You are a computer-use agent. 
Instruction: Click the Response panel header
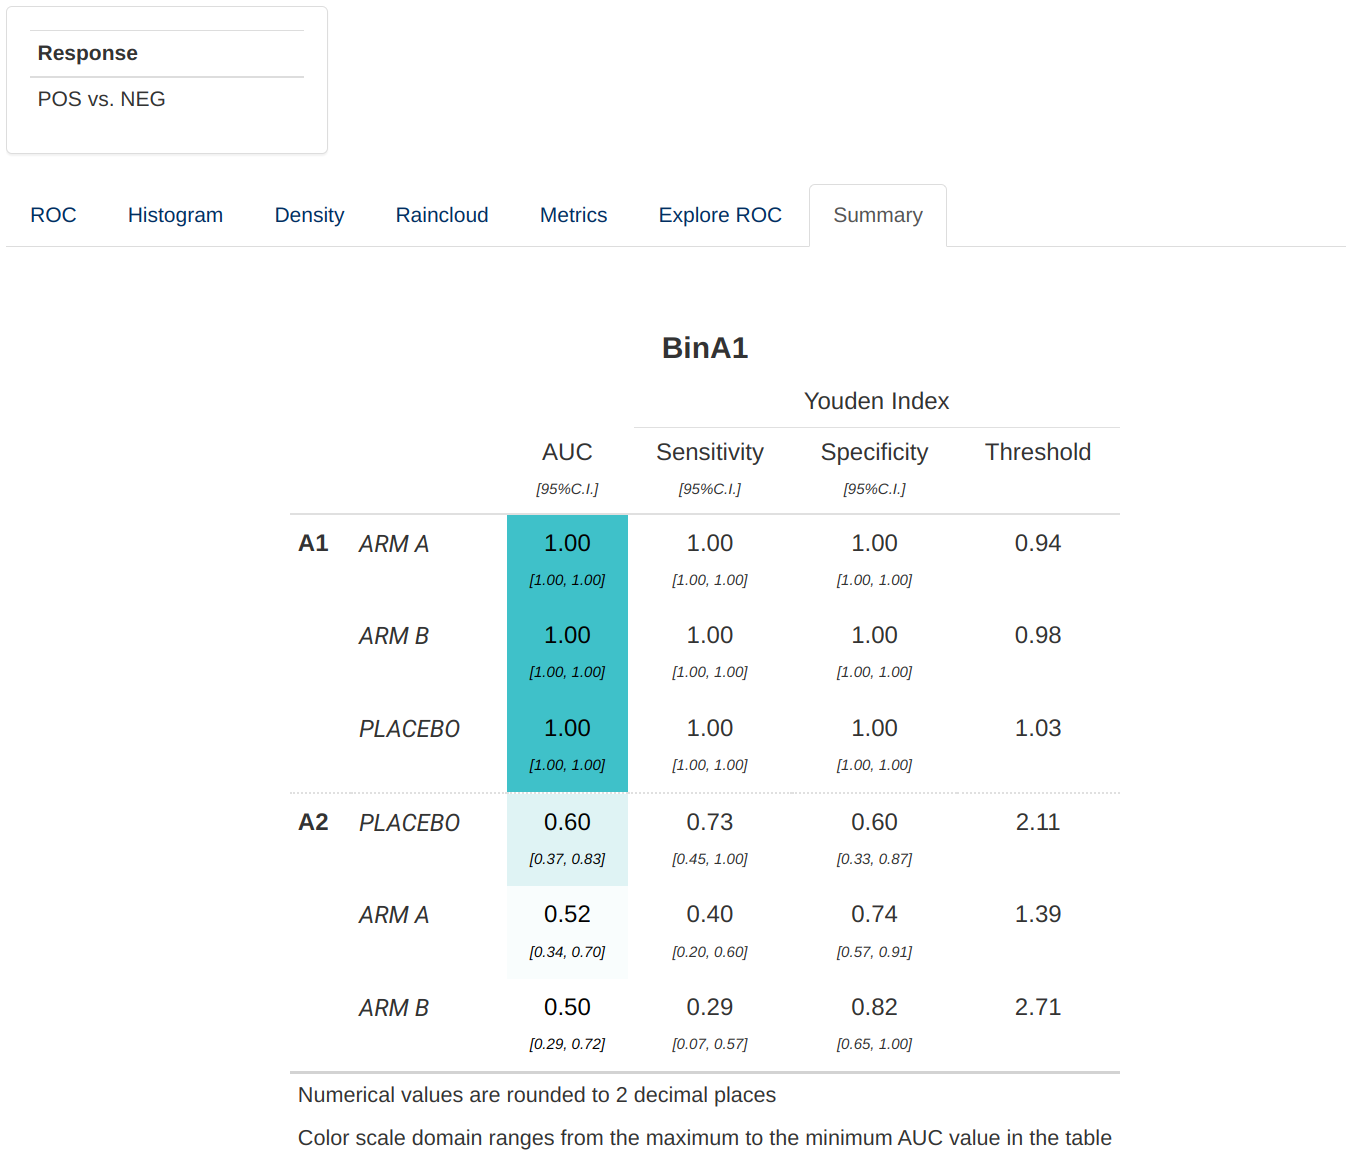[88, 53]
